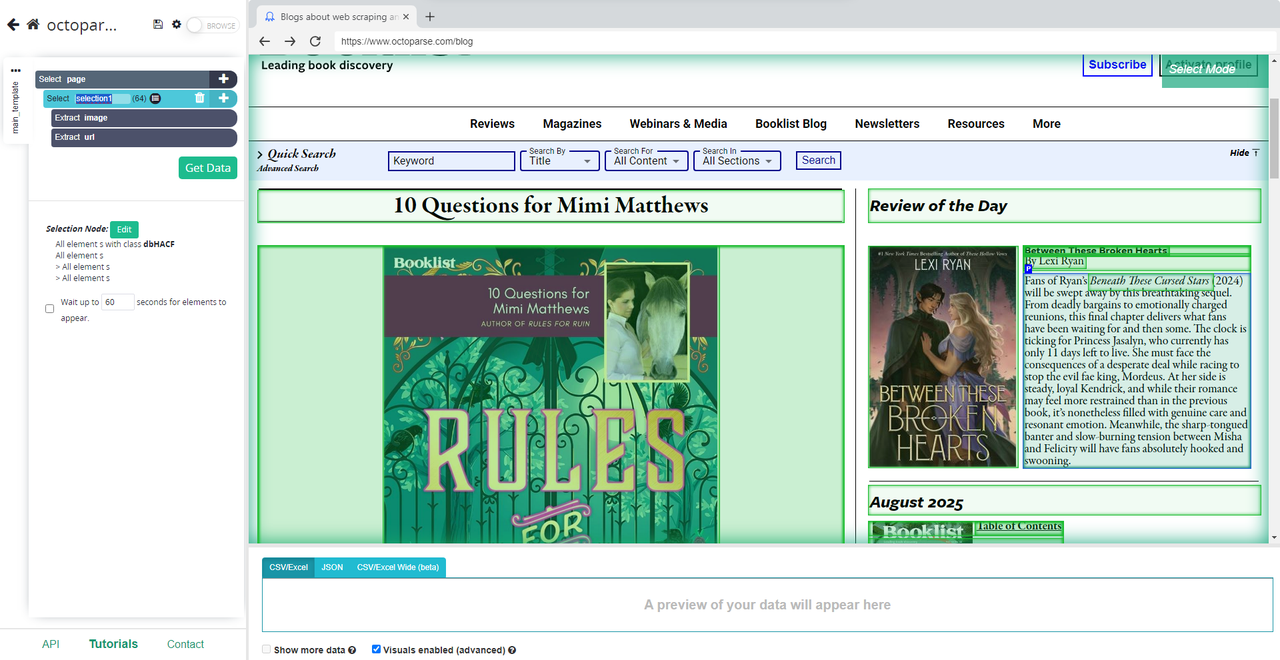This screenshot has height=660, width=1280.
Task: Expand the Quick Search chevron
Action: click(x=261, y=155)
